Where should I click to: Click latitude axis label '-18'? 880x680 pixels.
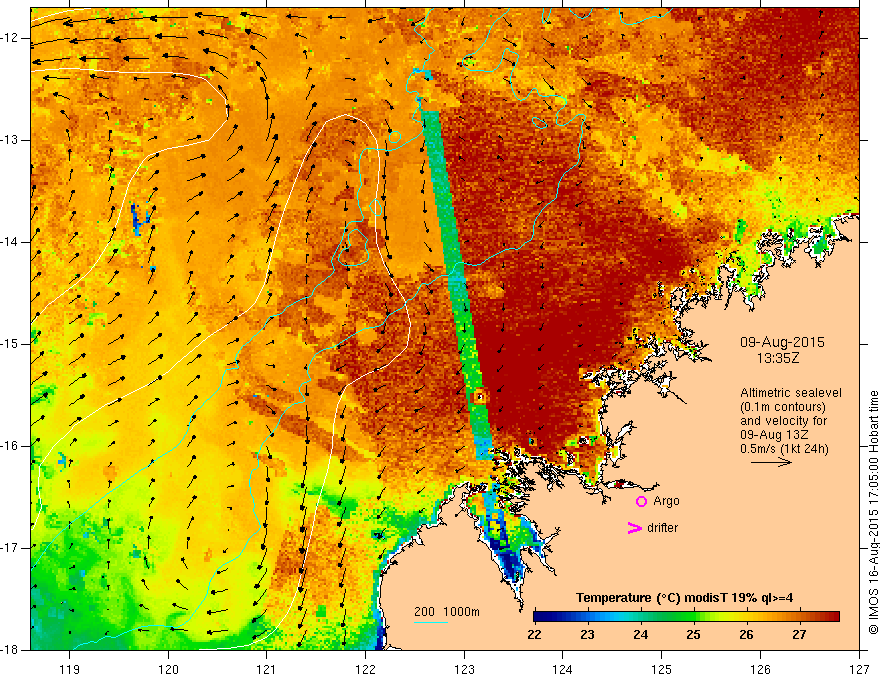(10, 650)
